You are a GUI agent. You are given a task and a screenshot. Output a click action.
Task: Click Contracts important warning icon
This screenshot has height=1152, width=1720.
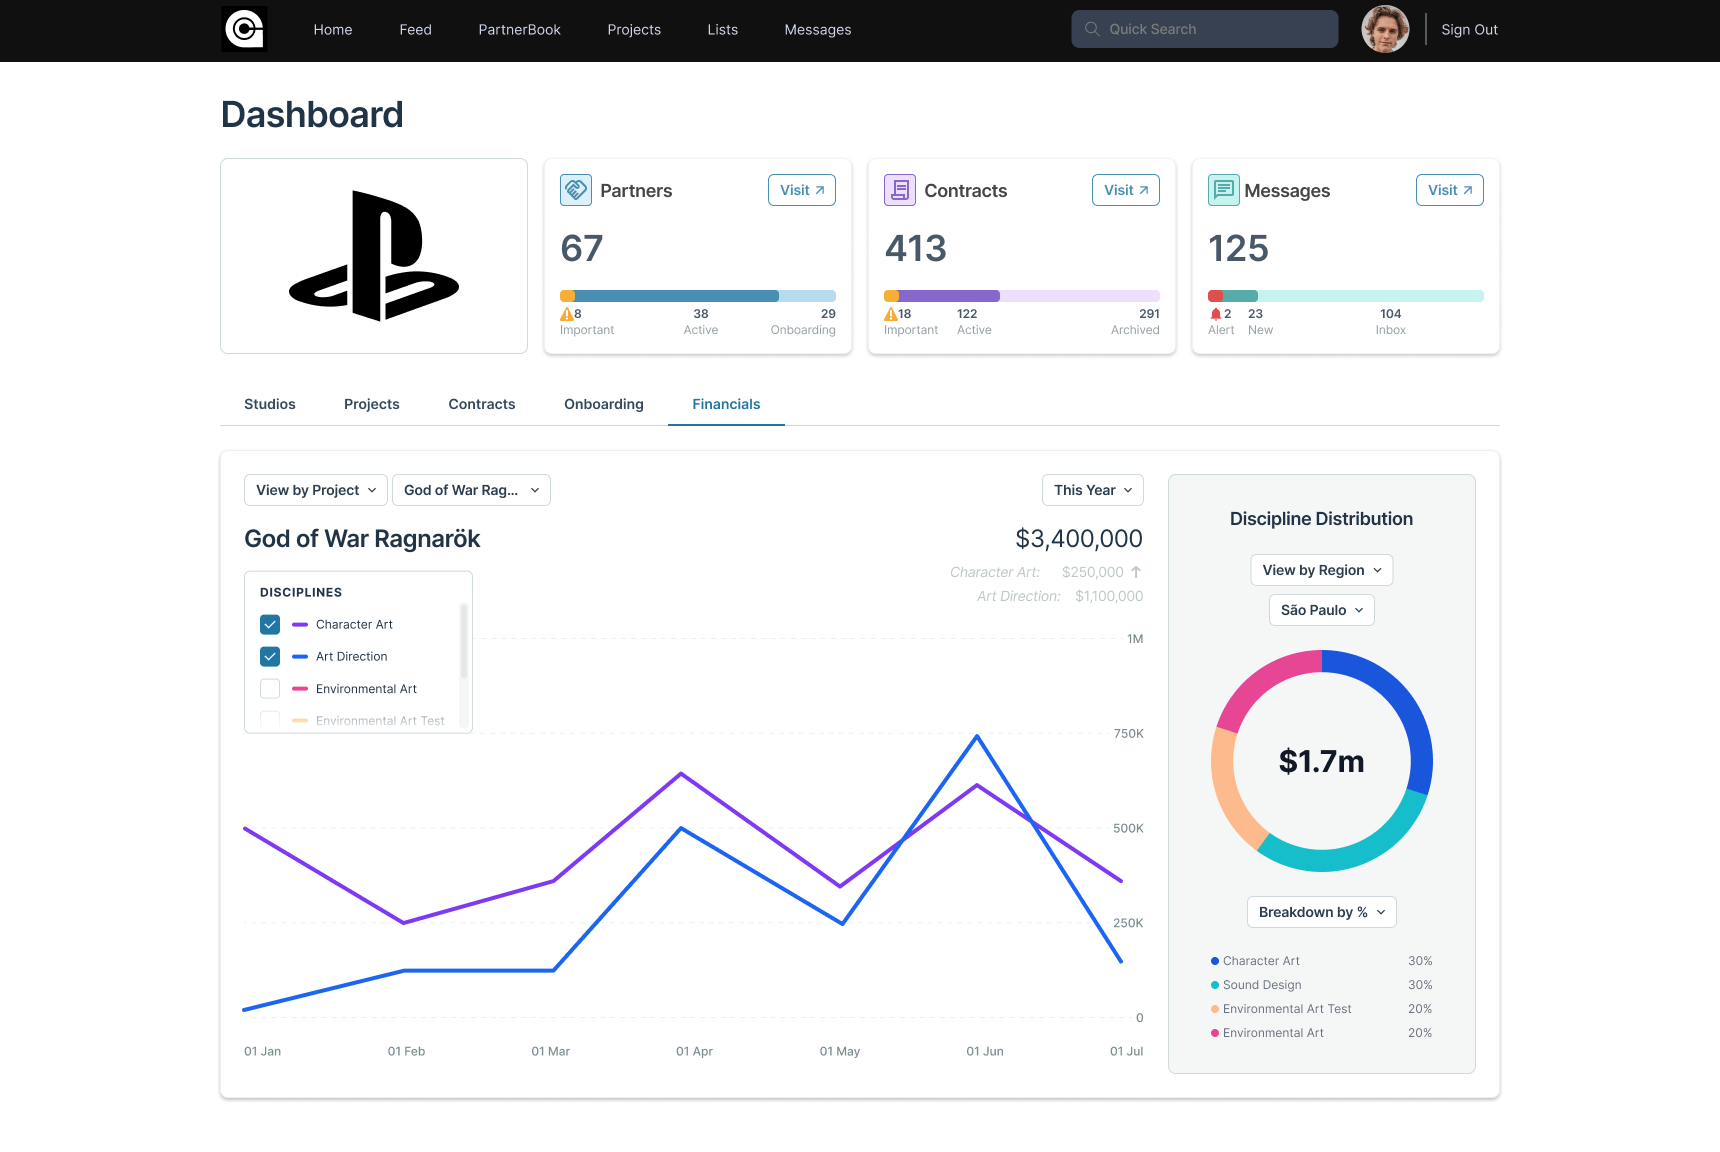point(890,314)
